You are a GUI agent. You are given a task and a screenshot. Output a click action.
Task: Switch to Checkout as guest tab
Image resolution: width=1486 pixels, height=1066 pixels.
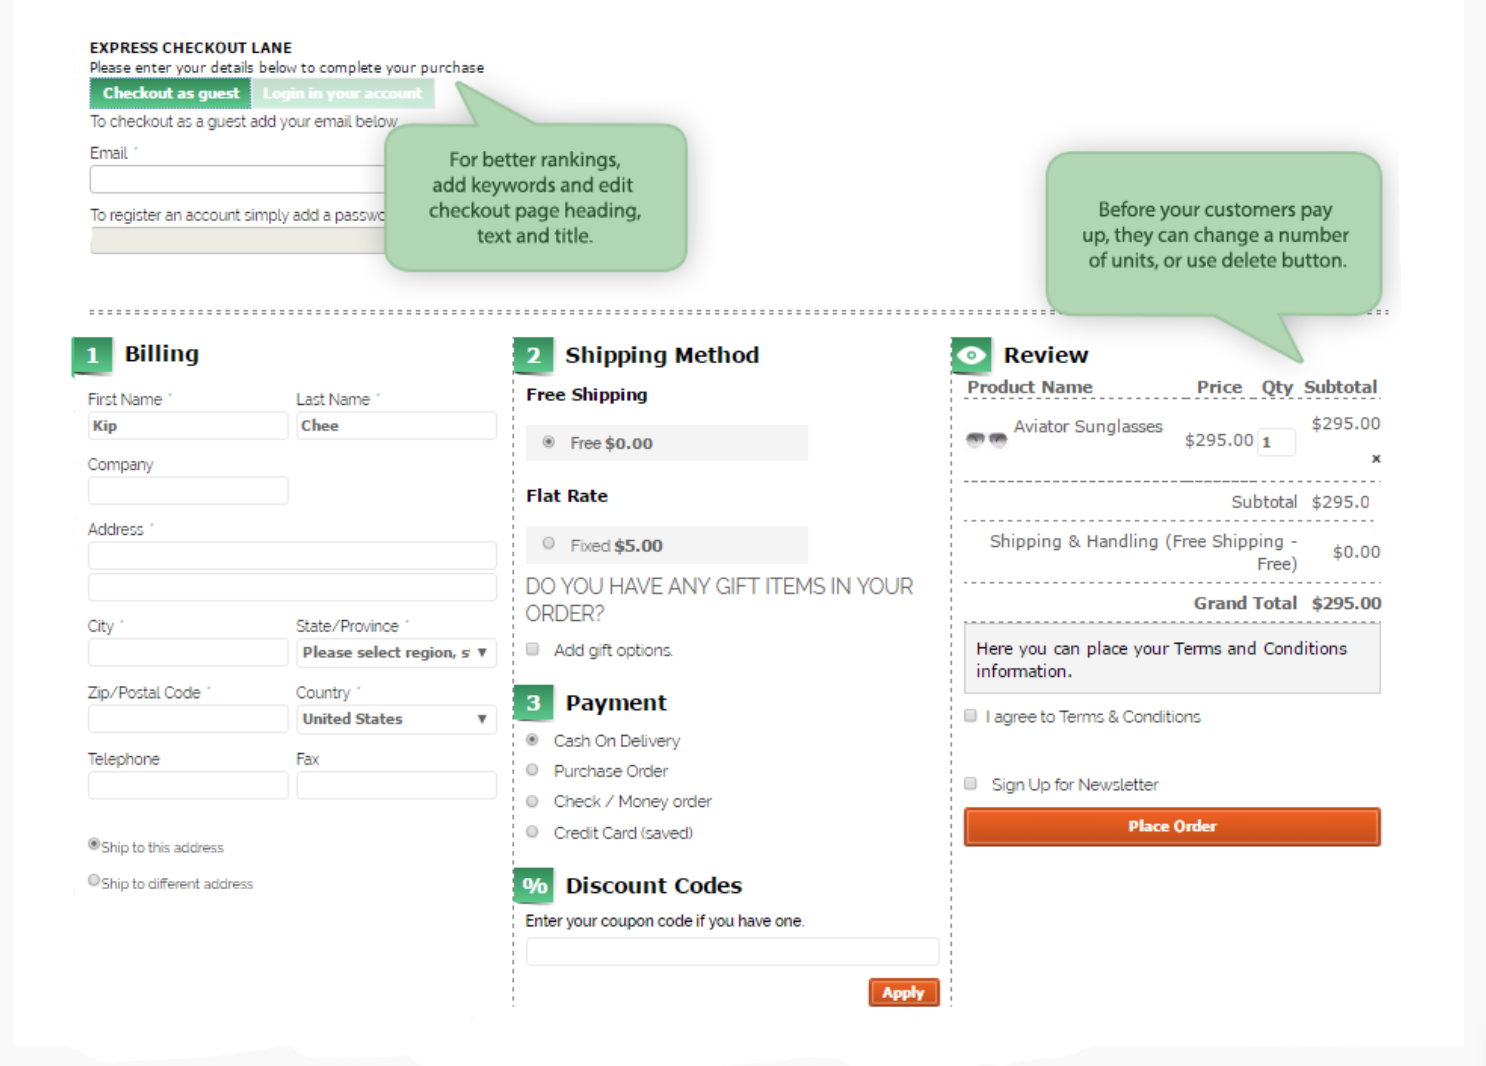(170, 93)
